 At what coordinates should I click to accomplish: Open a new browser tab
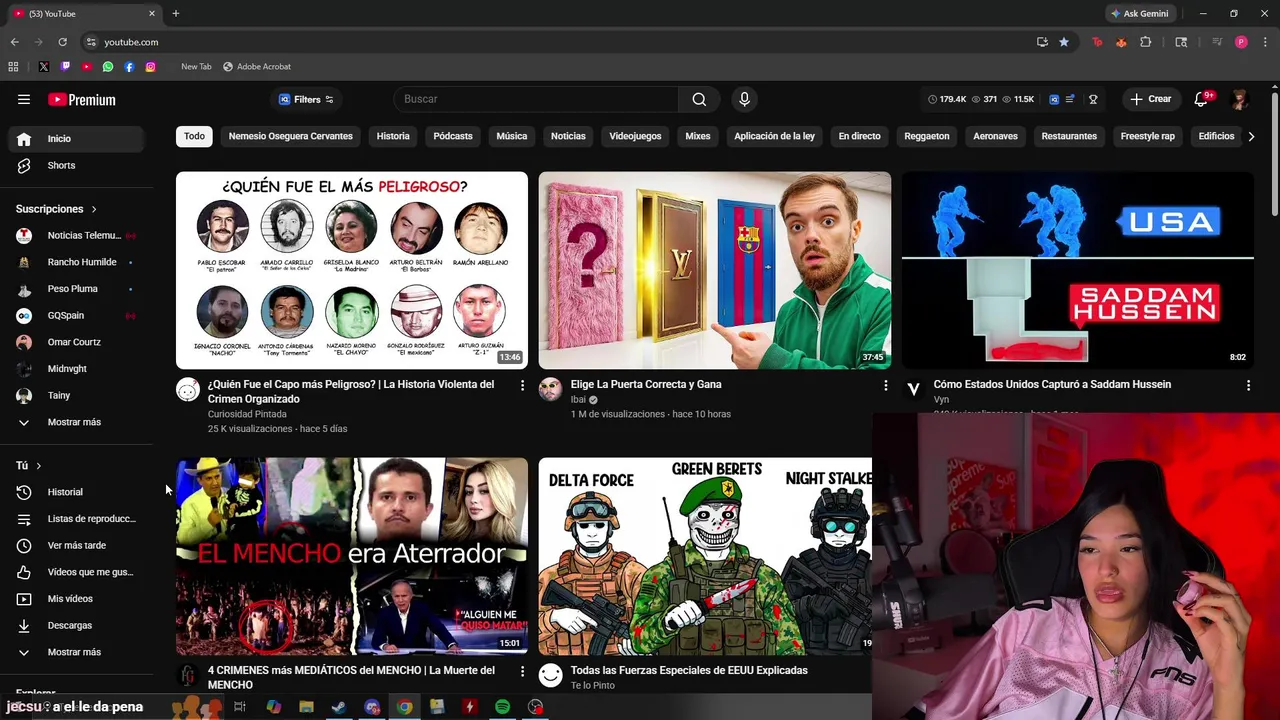[175, 14]
